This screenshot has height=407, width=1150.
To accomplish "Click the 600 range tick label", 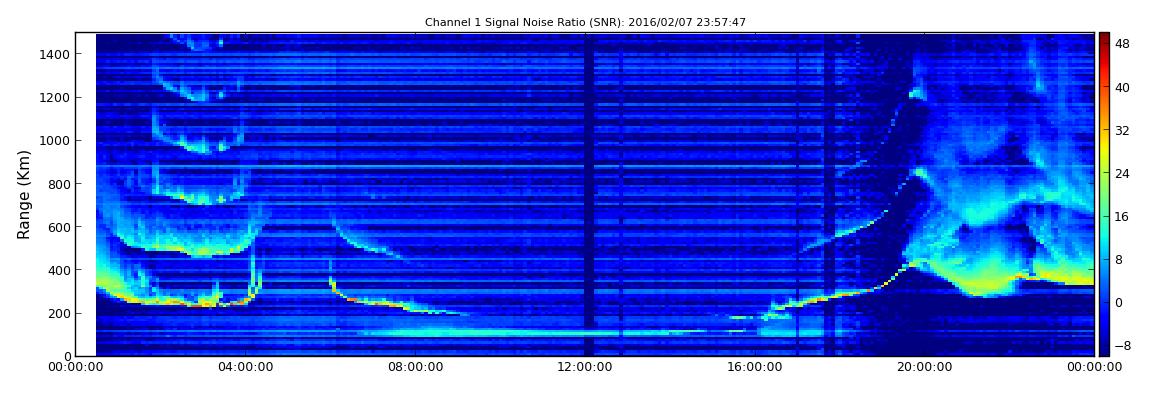I will 59,227.
